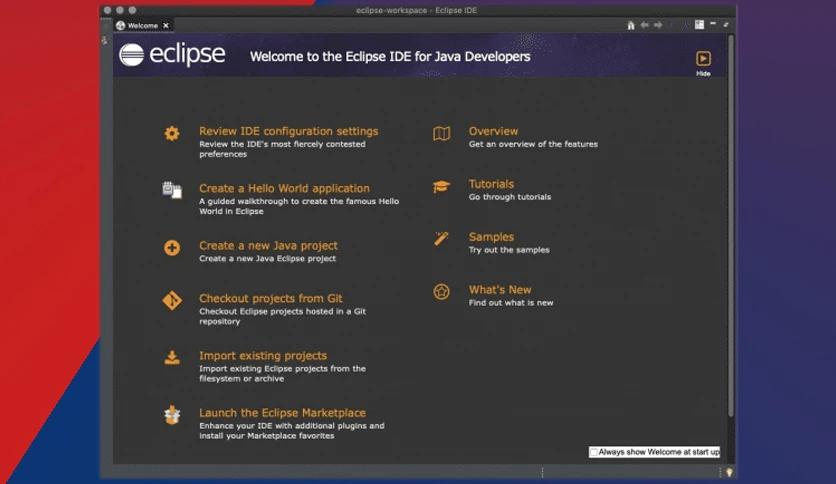Click the Home icon in Welcome toolbar
The image size is (836, 484).
pyautogui.click(x=631, y=25)
